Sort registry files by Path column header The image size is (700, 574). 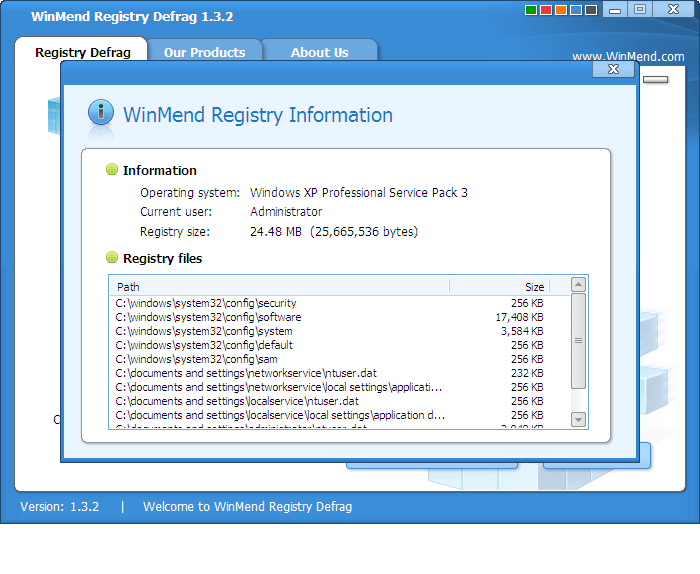(x=280, y=287)
